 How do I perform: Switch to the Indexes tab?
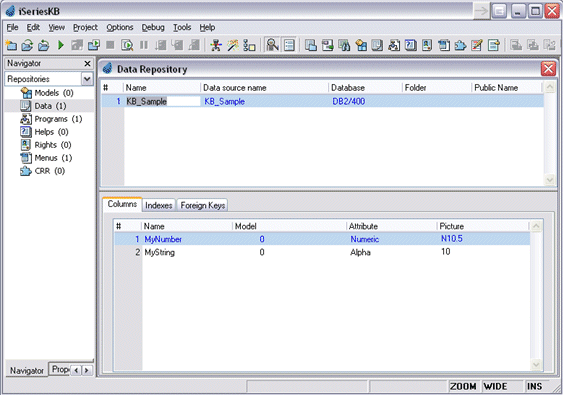(x=159, y=205)
